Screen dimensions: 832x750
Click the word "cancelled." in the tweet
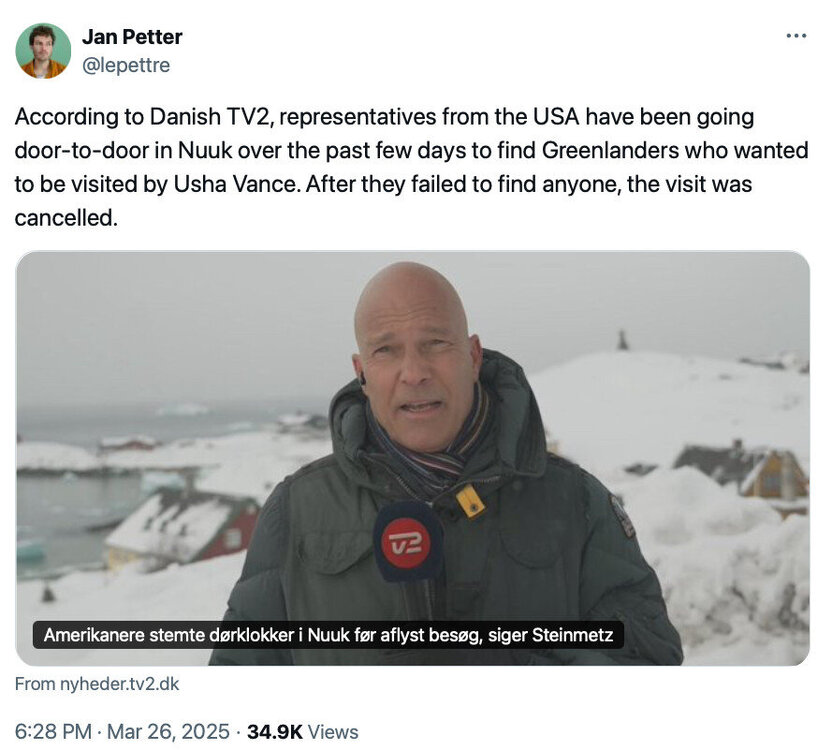[x=66, y=219]
